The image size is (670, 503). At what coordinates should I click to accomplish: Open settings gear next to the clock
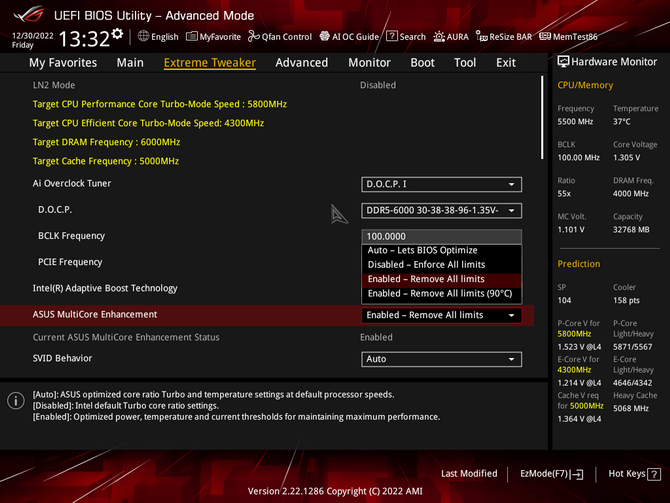coord(117,34)
